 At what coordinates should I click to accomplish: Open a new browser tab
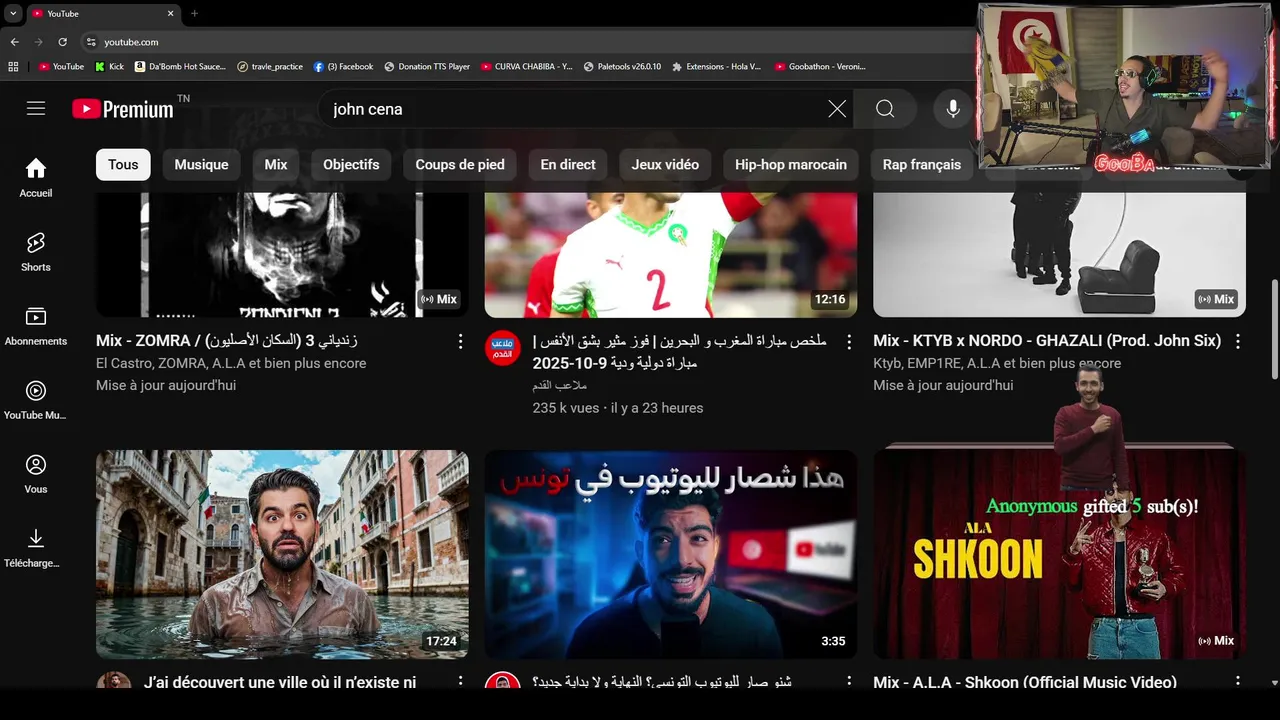point(194,13)
